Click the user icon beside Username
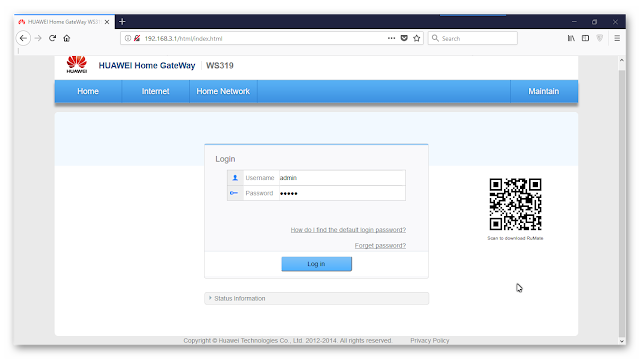 coord(235,178)
